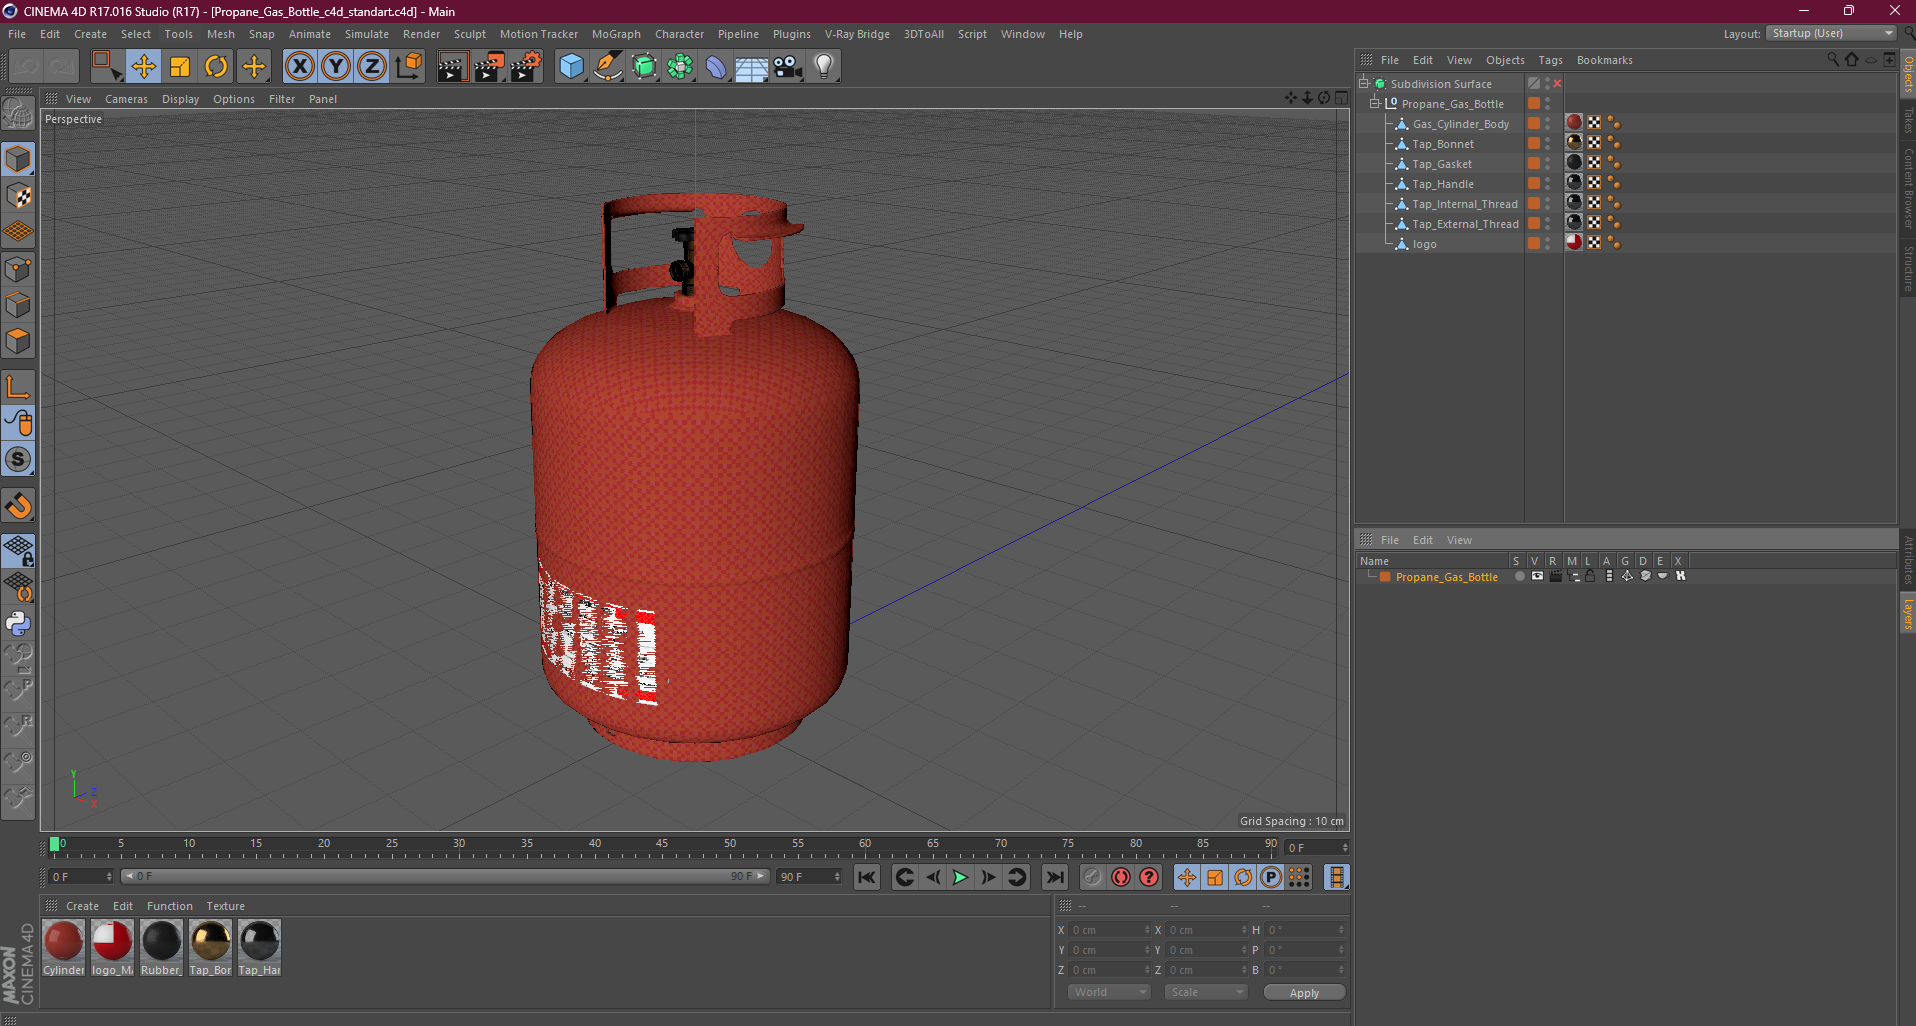
Task: Add Subdivision Surface generator icon
Action: click(x=644, y=67)
